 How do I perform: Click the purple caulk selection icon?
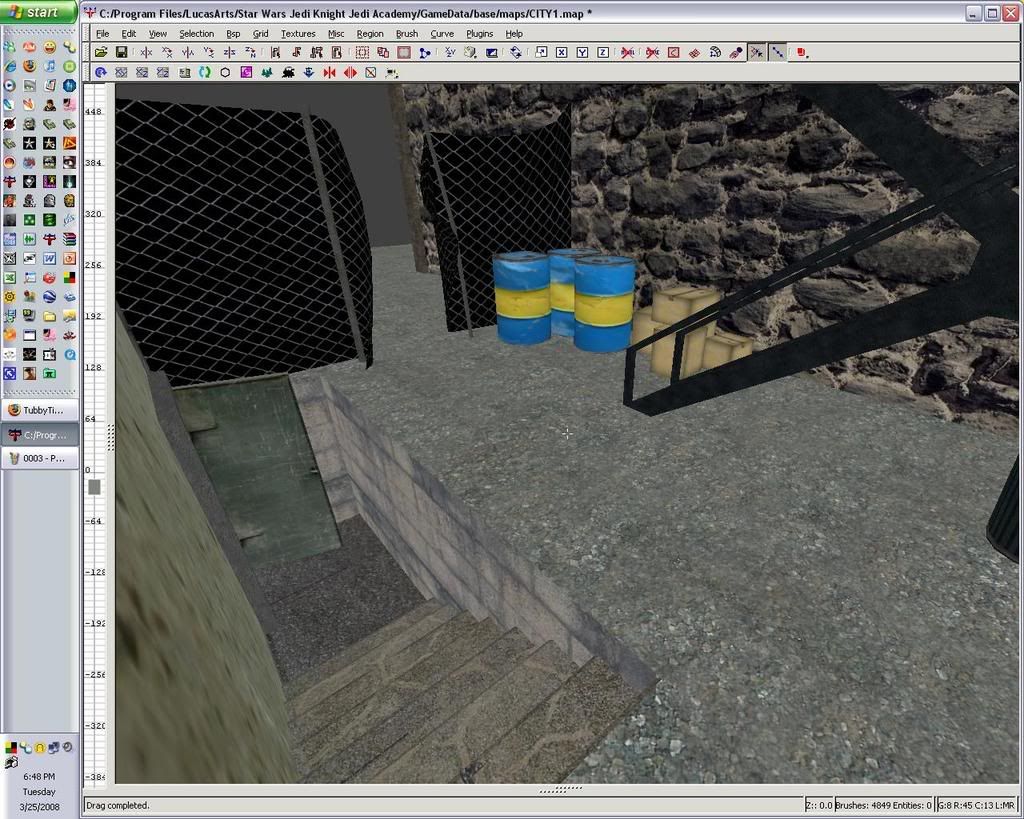pyautogui.click(x=246, y=72)
